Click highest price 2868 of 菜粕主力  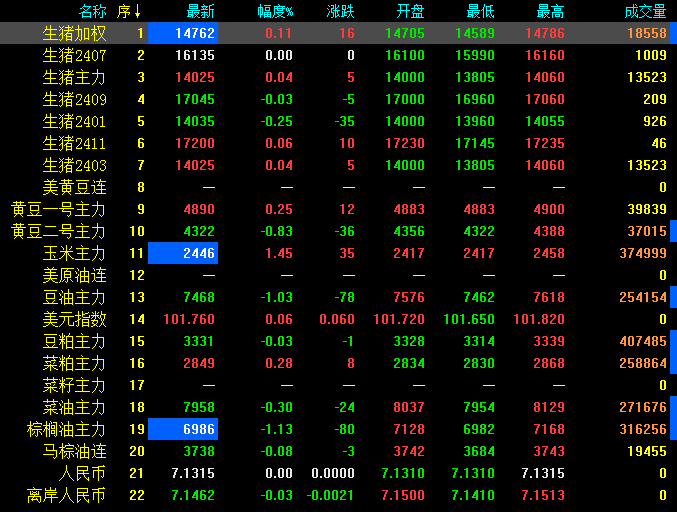[x=549, y=363]
